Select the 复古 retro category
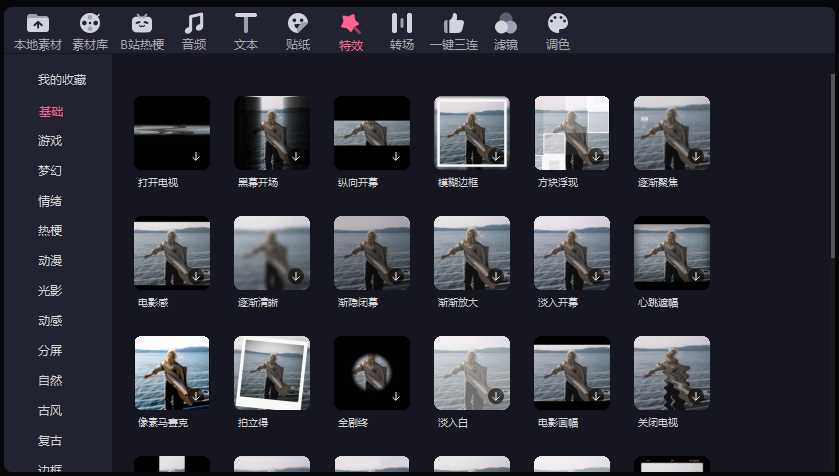This screenshot has width=839, height=476. (x=50, y=441)
